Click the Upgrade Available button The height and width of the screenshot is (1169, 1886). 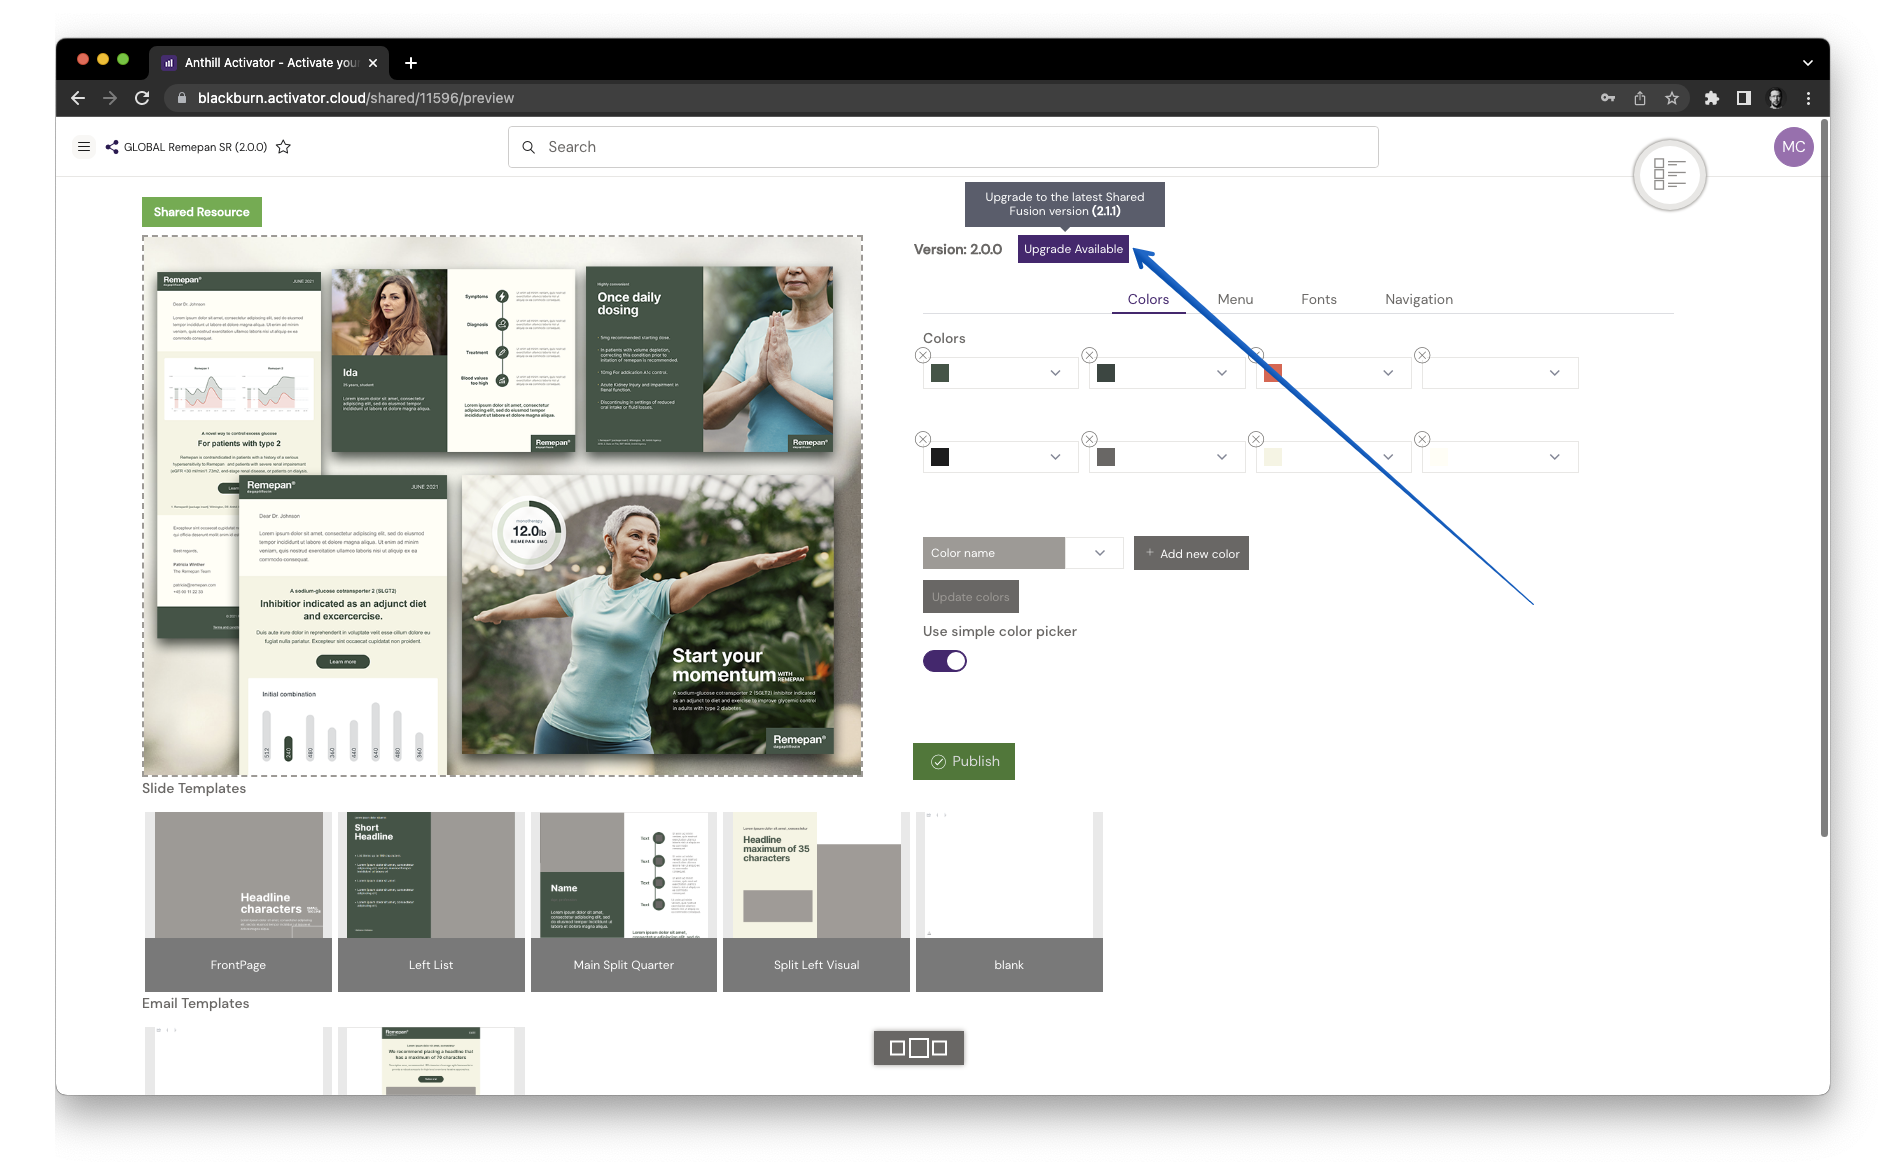[x=1073, y=249]
